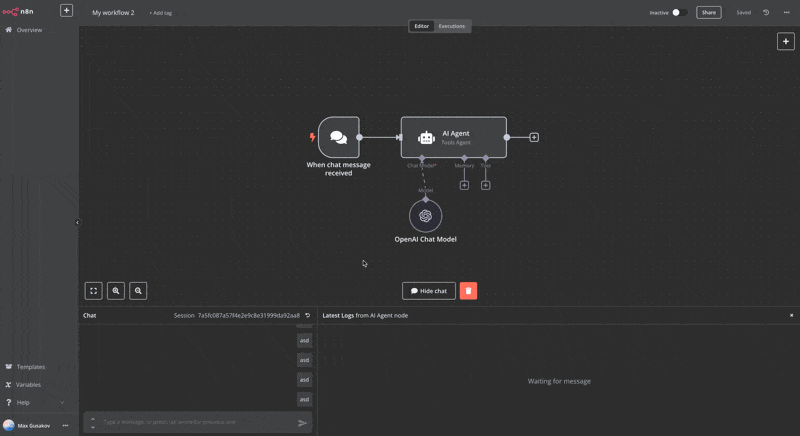Click the Add tag link

click(161, 13)
